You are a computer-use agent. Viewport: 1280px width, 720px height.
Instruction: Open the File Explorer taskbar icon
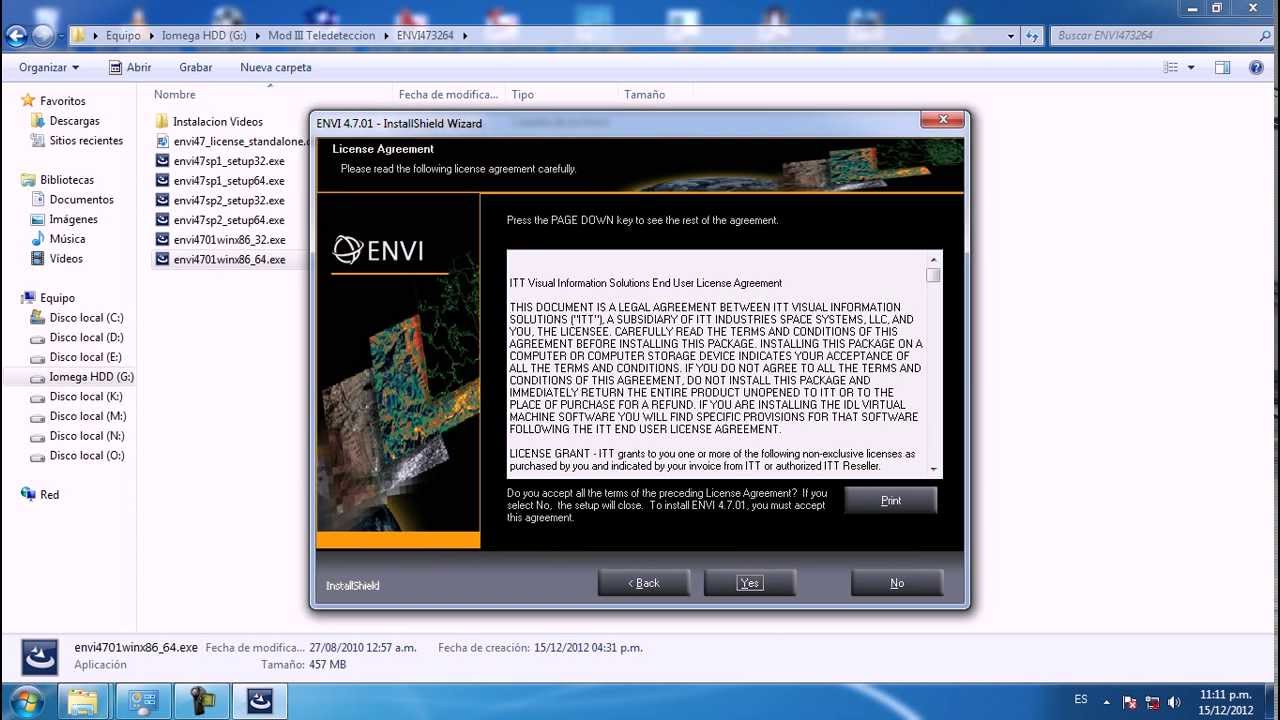tap(83, 701)
